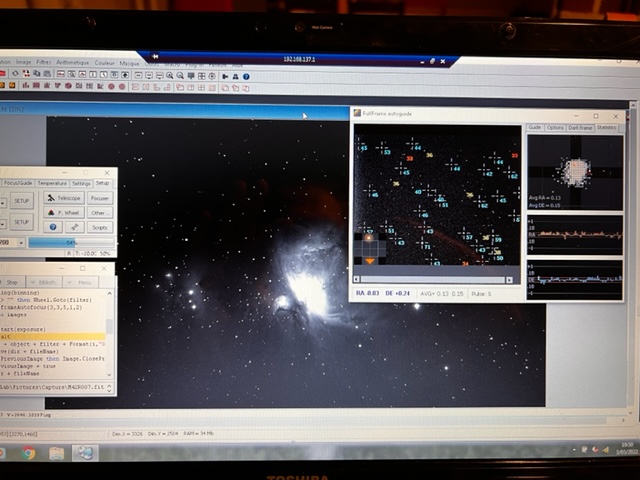Click the black flag marker toolbar icon
This screenshot has width=640, height=480.
click(225, 76)
